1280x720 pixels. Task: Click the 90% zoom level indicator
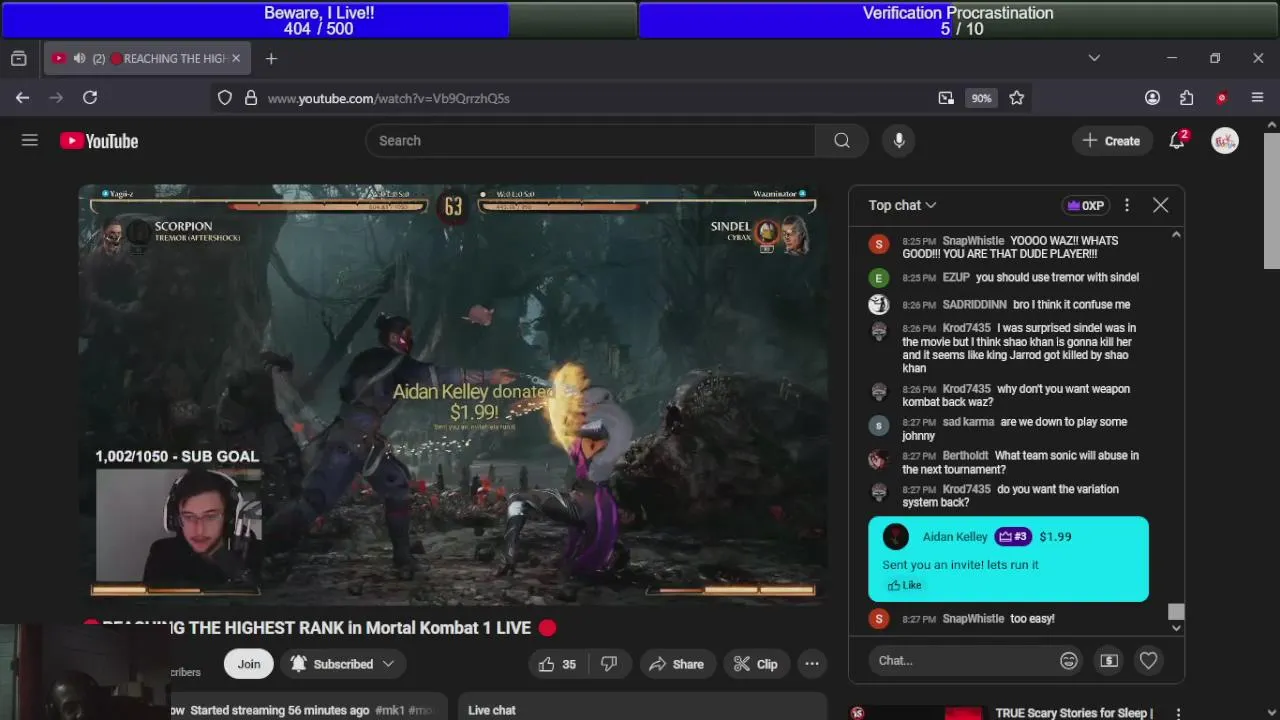pyautogui.click(x=981, y=98)
